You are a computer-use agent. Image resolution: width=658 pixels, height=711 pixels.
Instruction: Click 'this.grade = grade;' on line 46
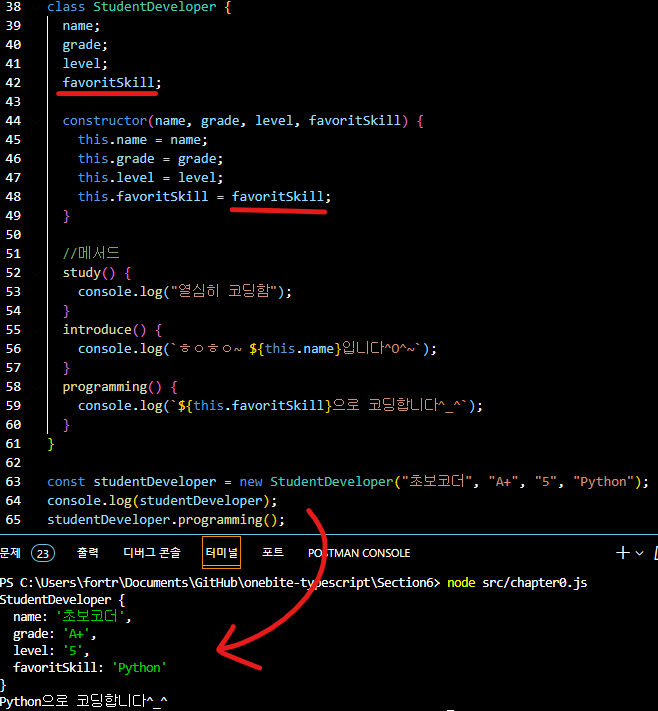pos(151,159)
